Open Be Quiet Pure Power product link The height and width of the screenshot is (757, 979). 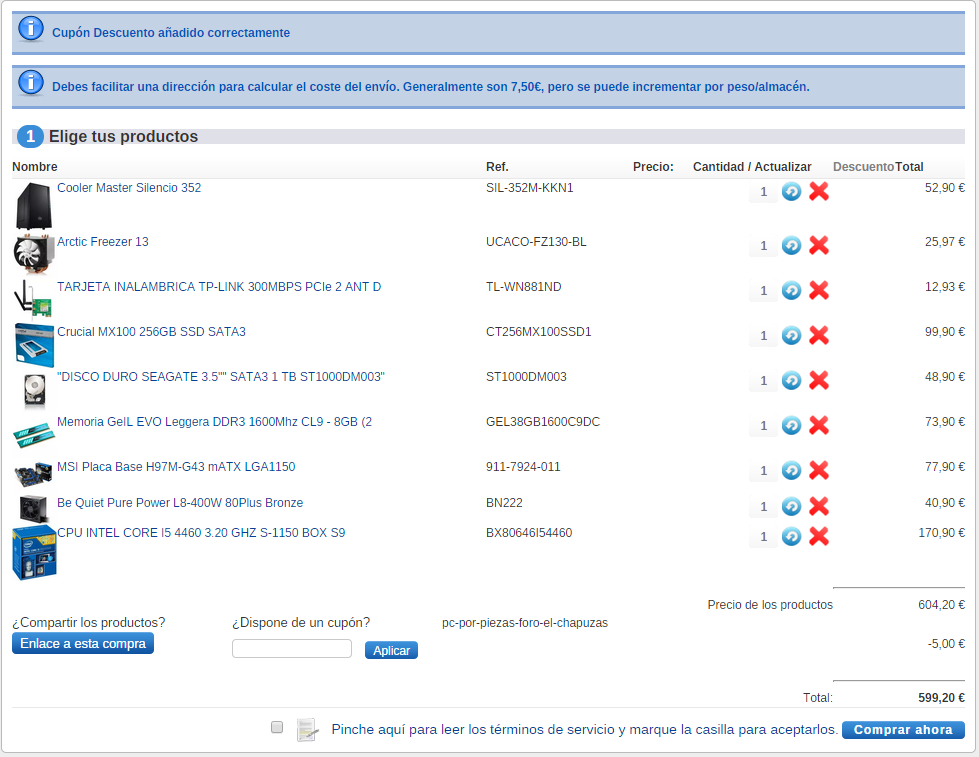coord(180,503)
